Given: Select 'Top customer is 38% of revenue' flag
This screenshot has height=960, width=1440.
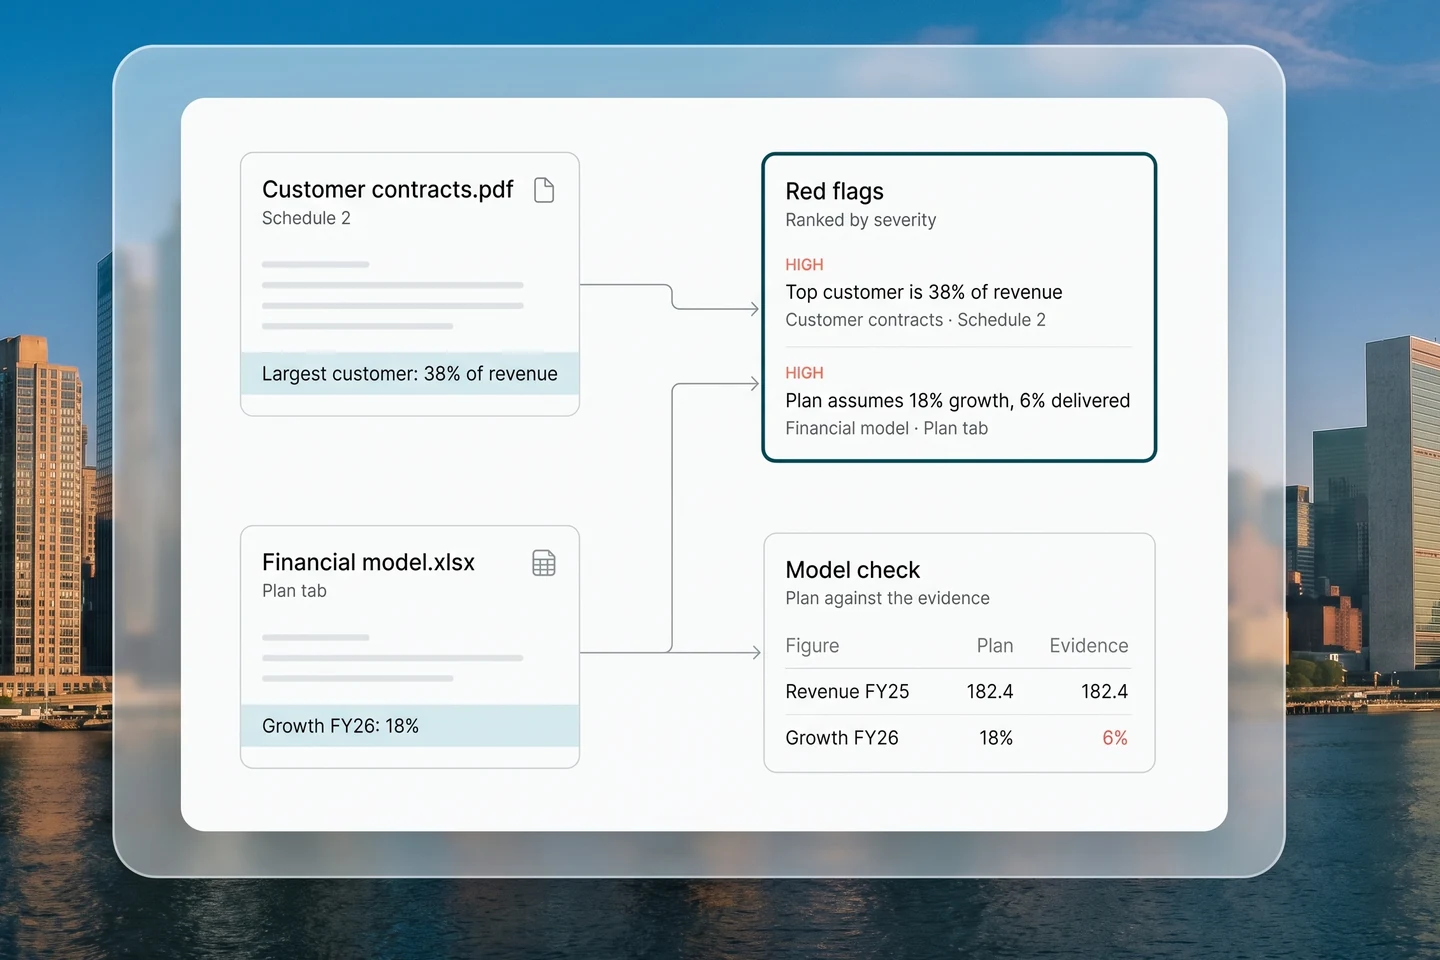Looking at the screenshot, I should [x=924, y=292].
